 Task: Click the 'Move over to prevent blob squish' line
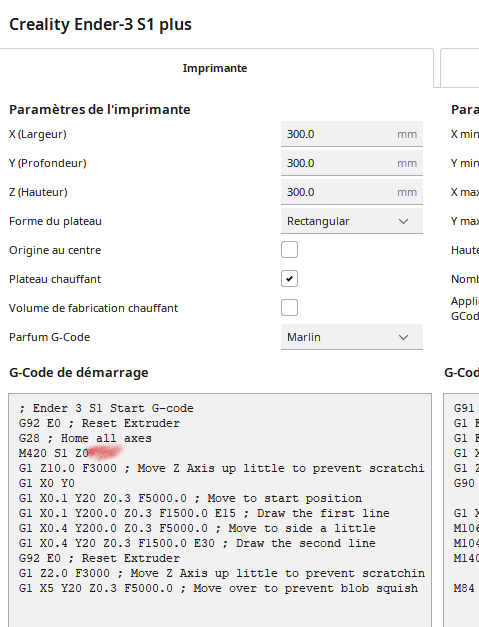tap(218, 588)
